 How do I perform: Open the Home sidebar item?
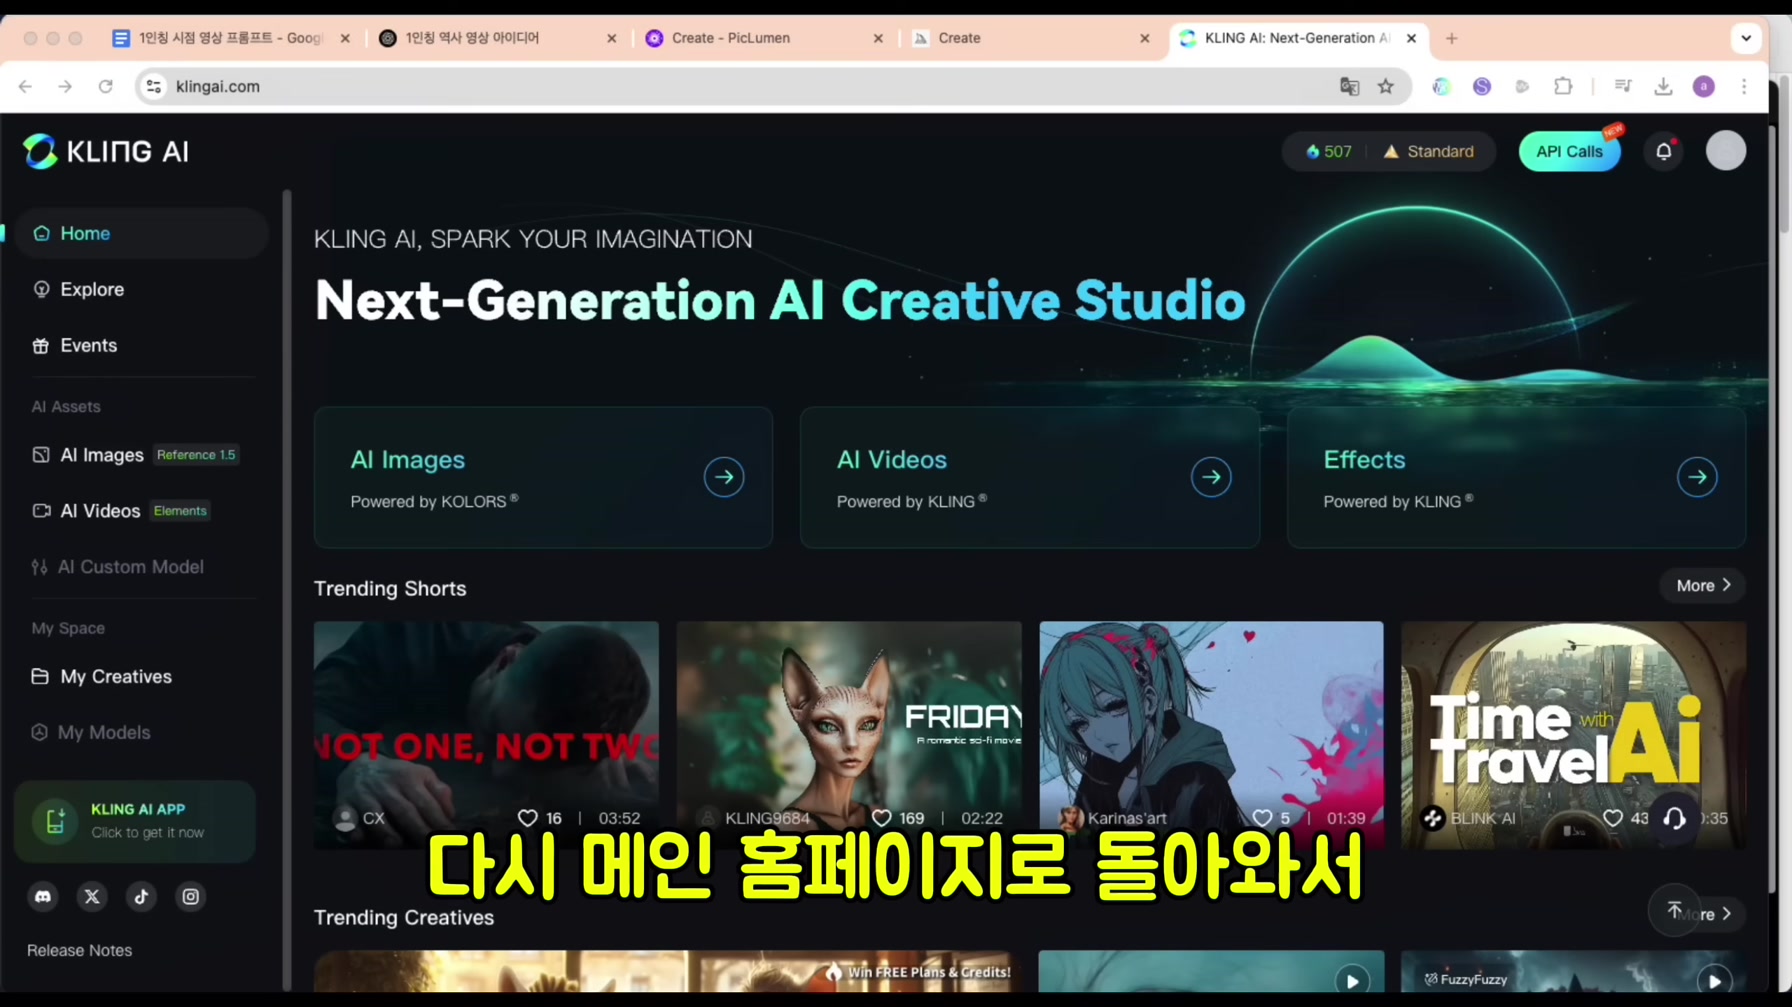(x=140, y=233)
